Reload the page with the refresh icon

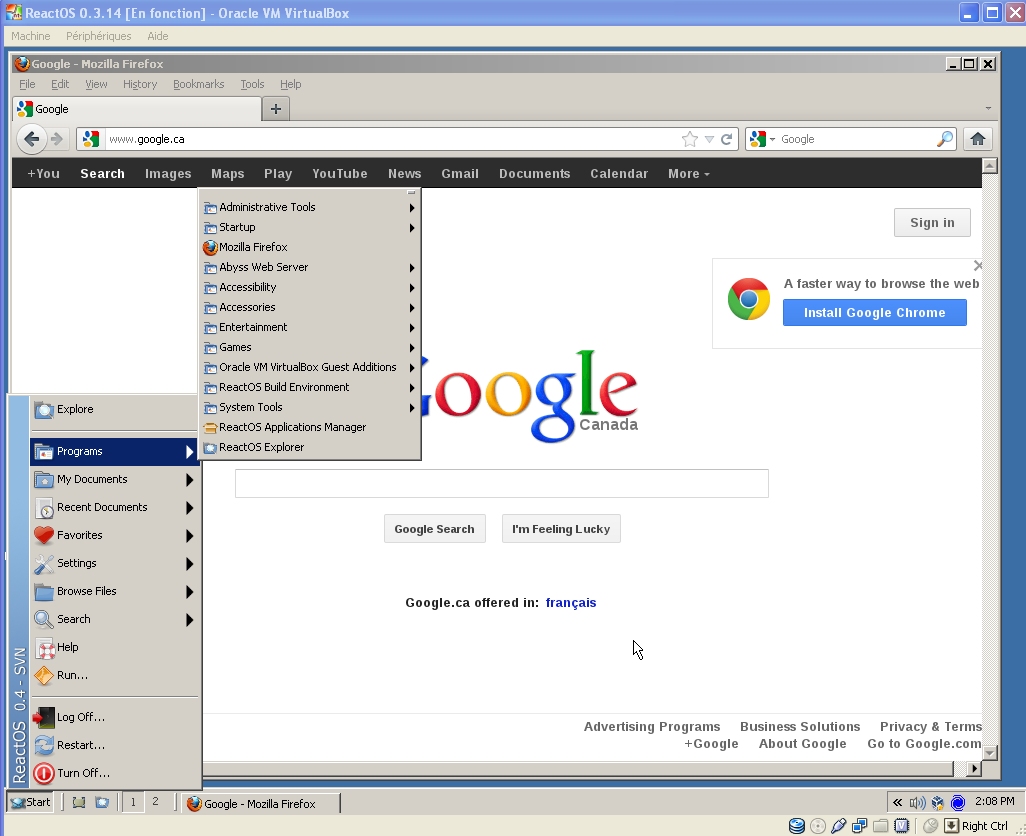(x=726, y=139)
